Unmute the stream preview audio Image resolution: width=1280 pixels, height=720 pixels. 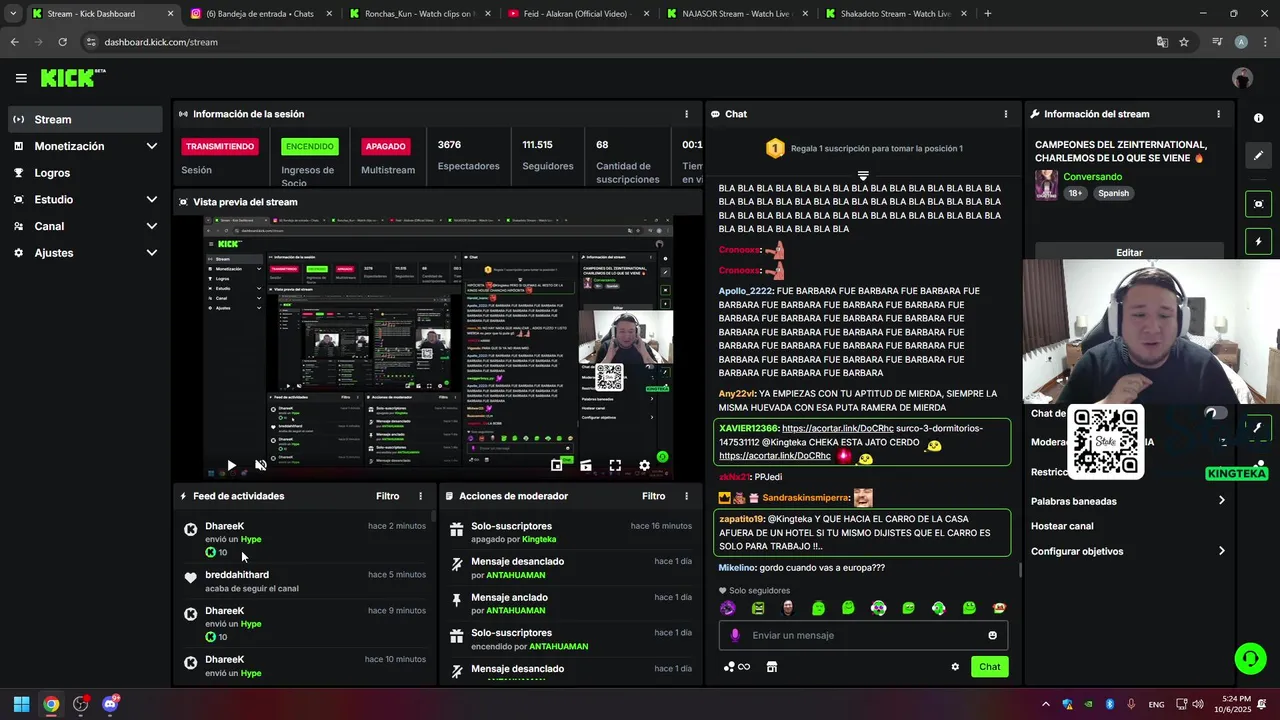pos(261,465)
